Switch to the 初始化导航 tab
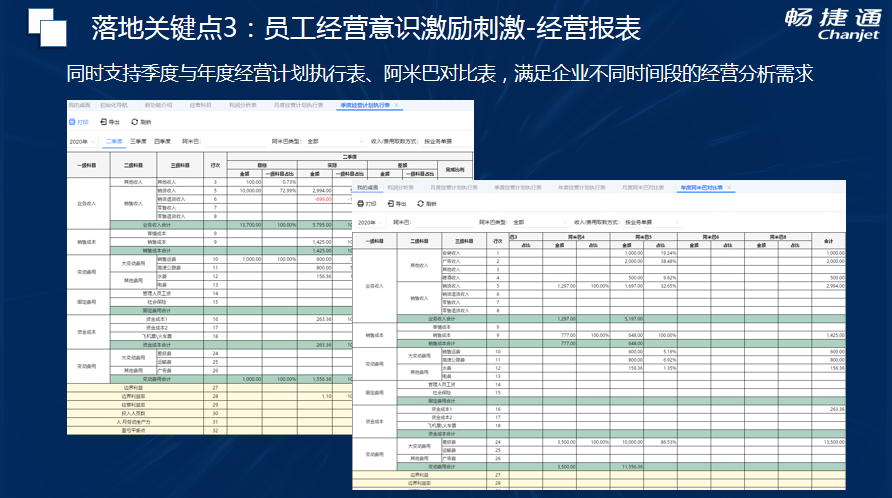The width and height of the screenshot is (892, 498). (x=114, y=105)
